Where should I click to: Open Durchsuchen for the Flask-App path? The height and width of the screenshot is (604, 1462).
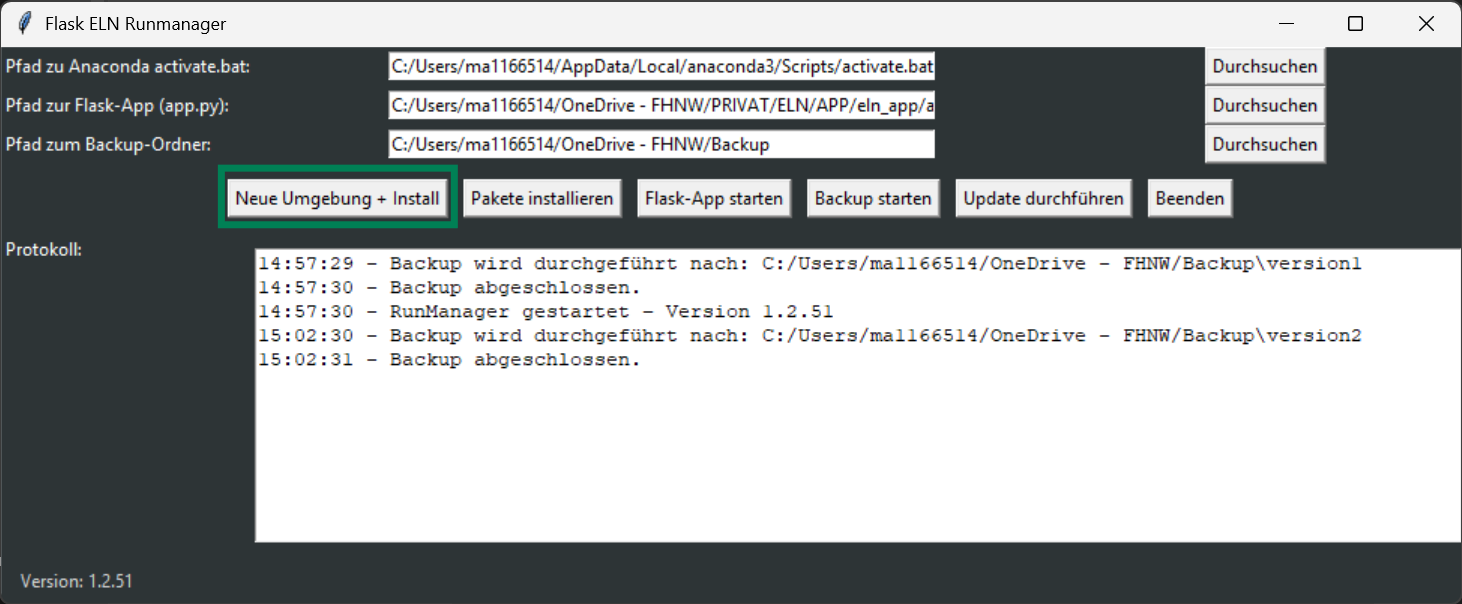[1264, 105]
